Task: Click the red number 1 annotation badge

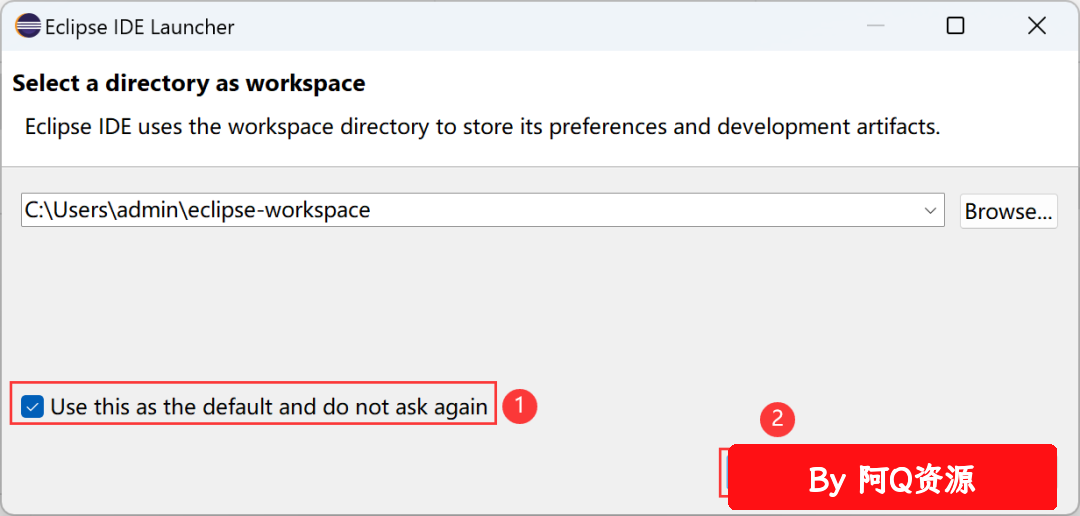Action: [x=519, y=406]
